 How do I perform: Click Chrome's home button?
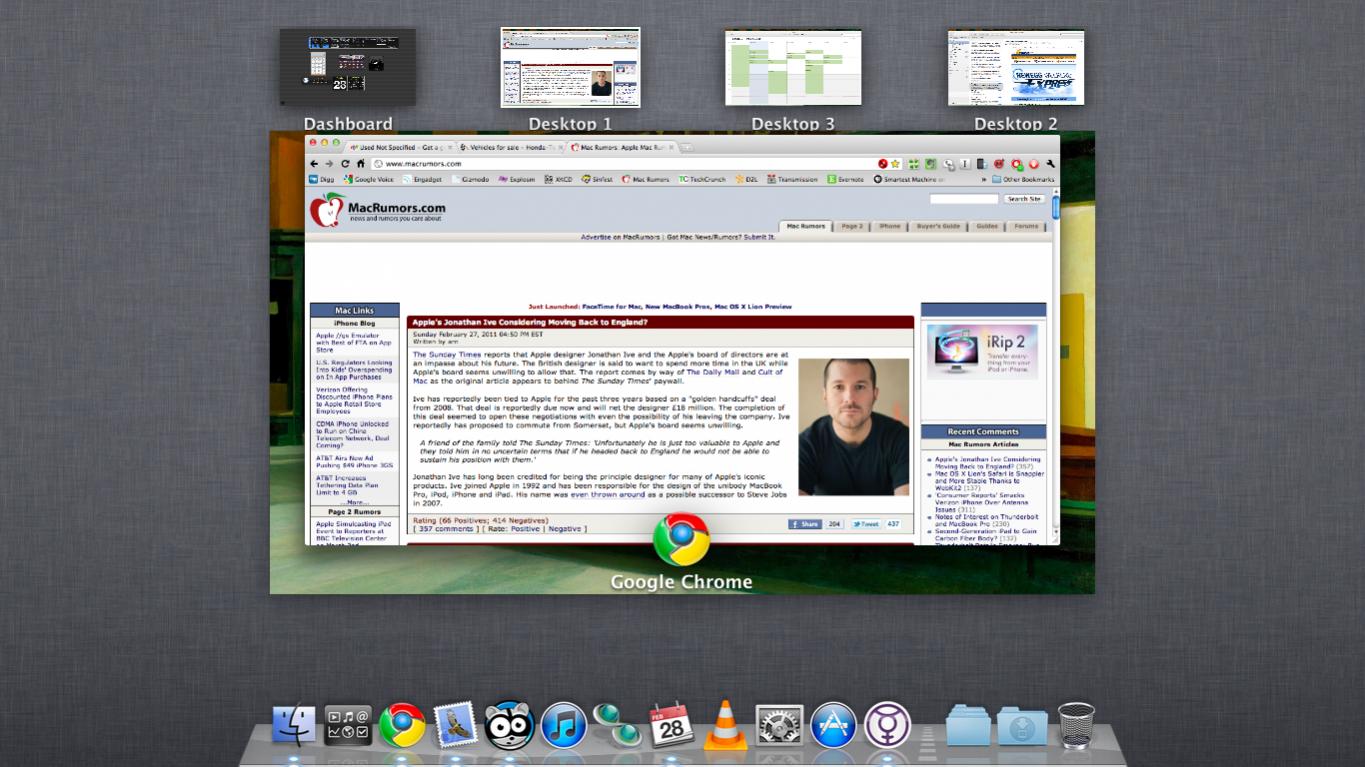point(361,164)
